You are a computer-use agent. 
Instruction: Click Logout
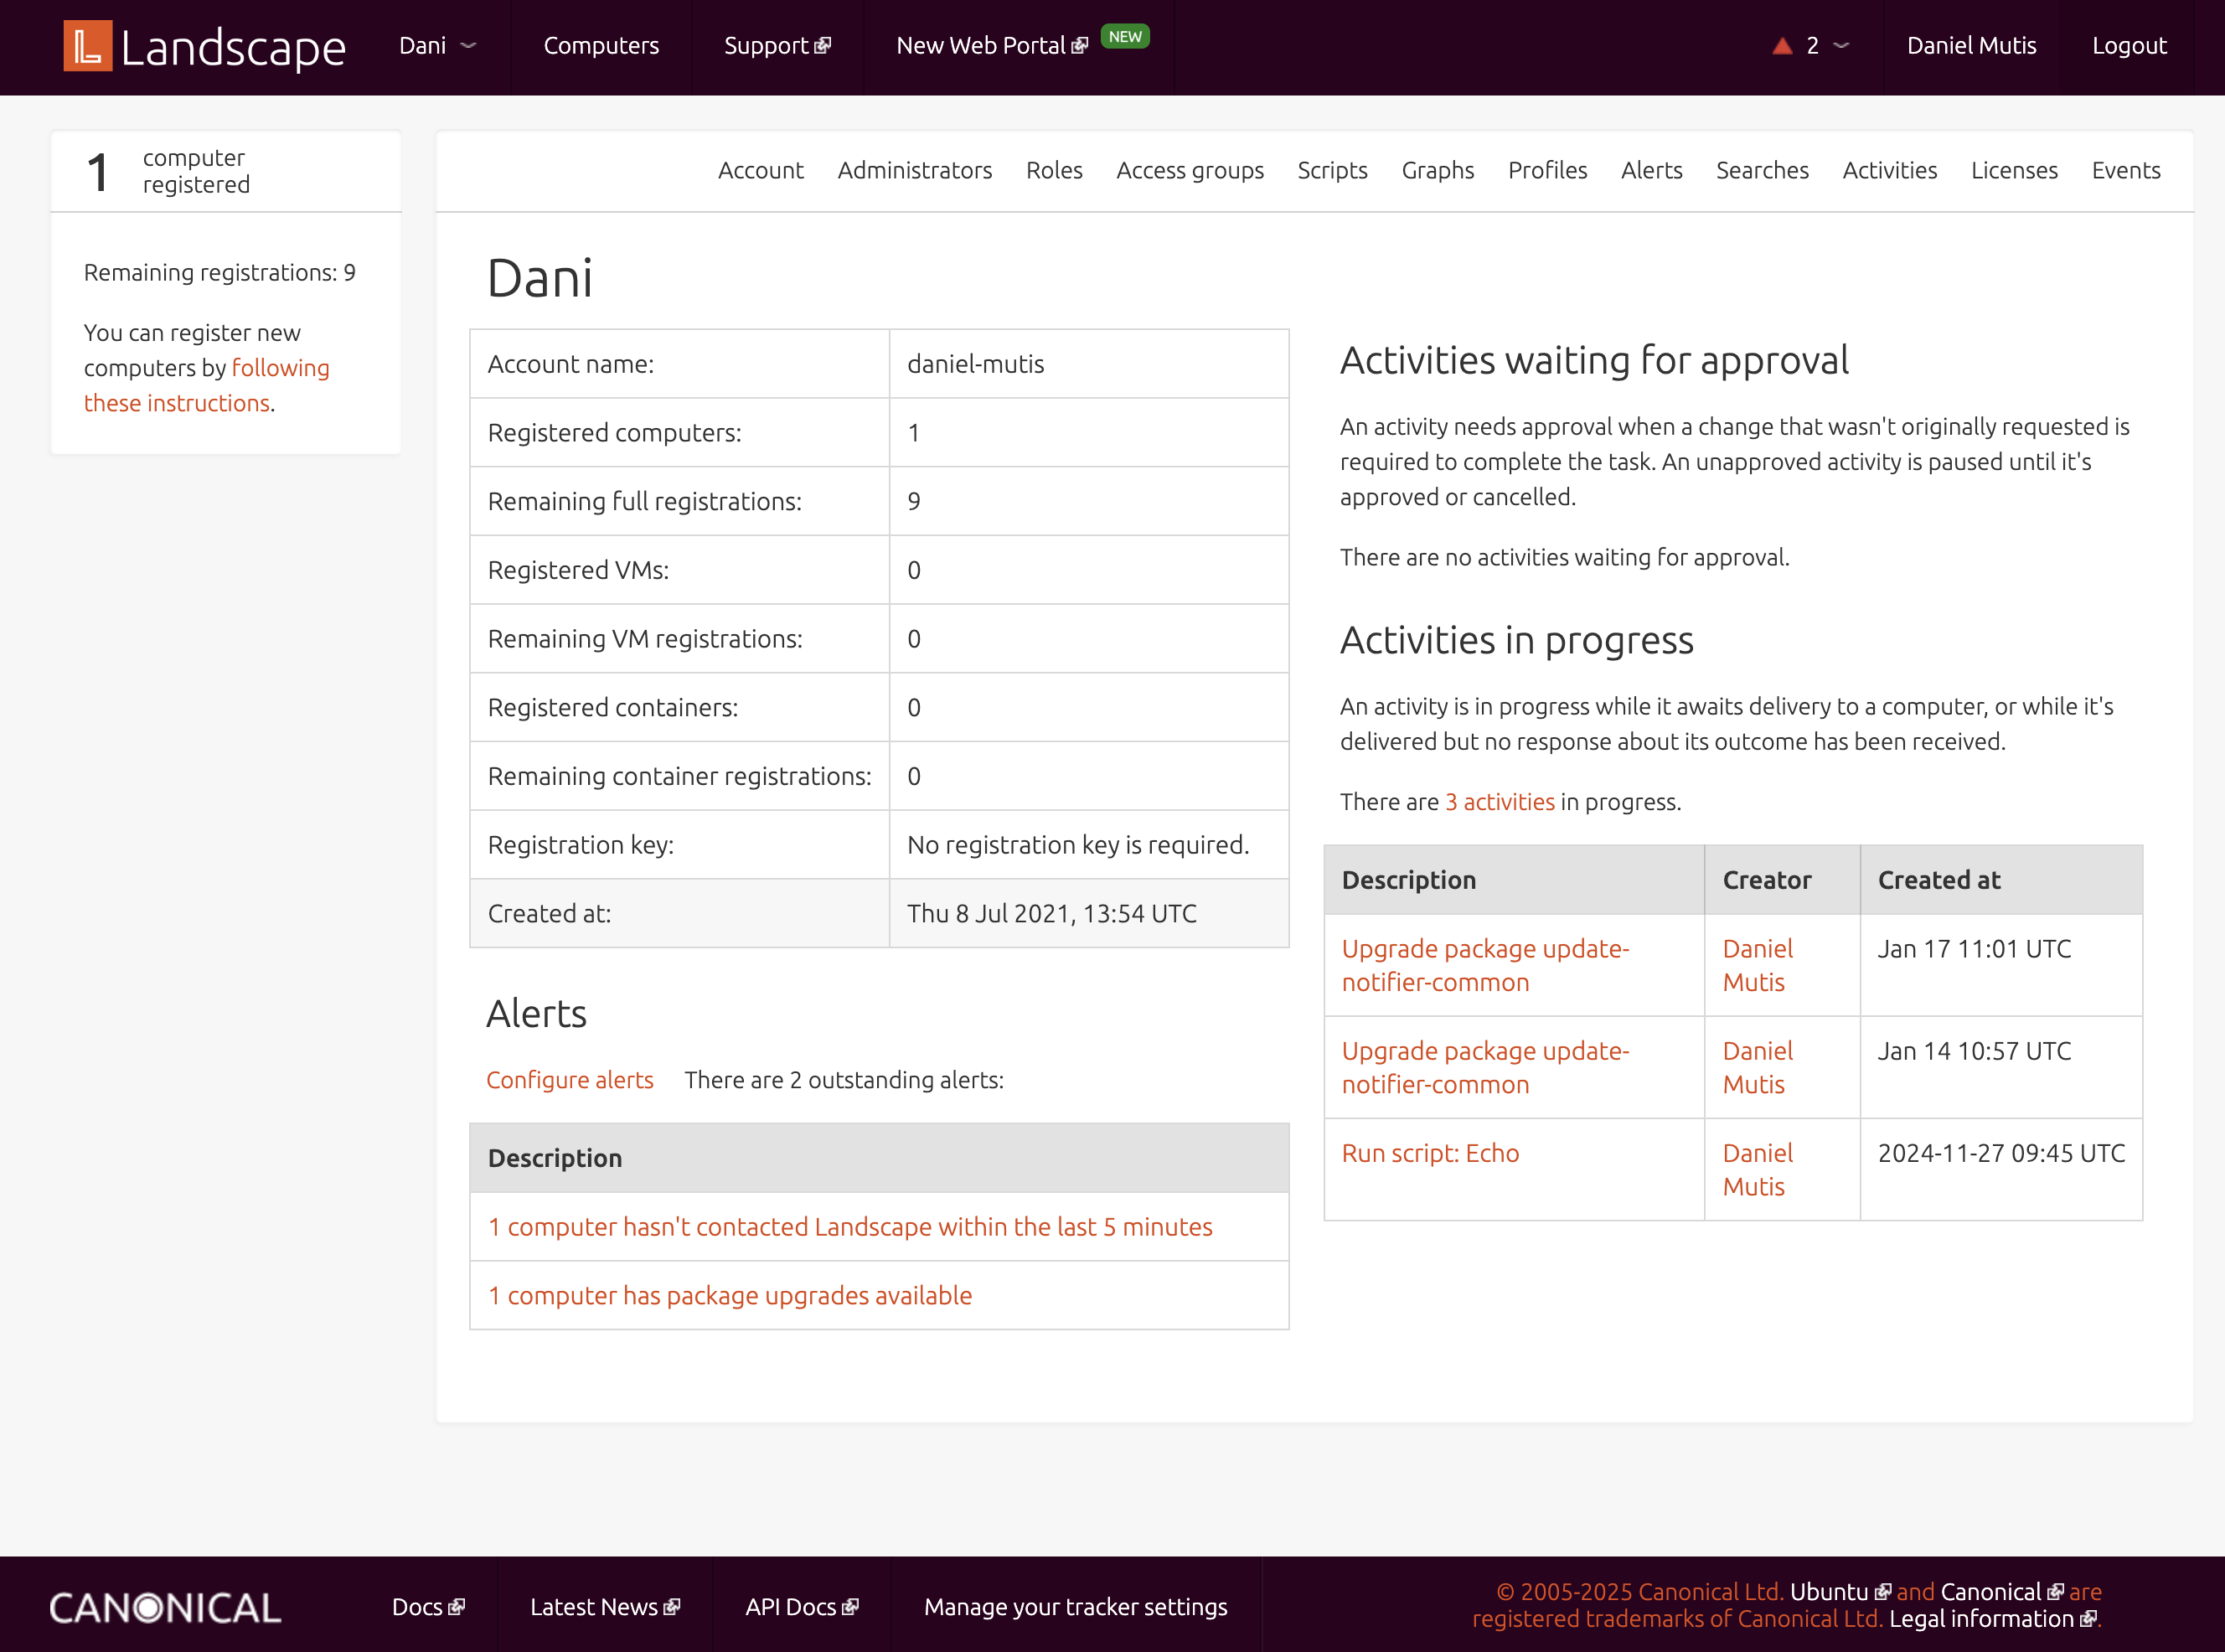point(2129,46)
